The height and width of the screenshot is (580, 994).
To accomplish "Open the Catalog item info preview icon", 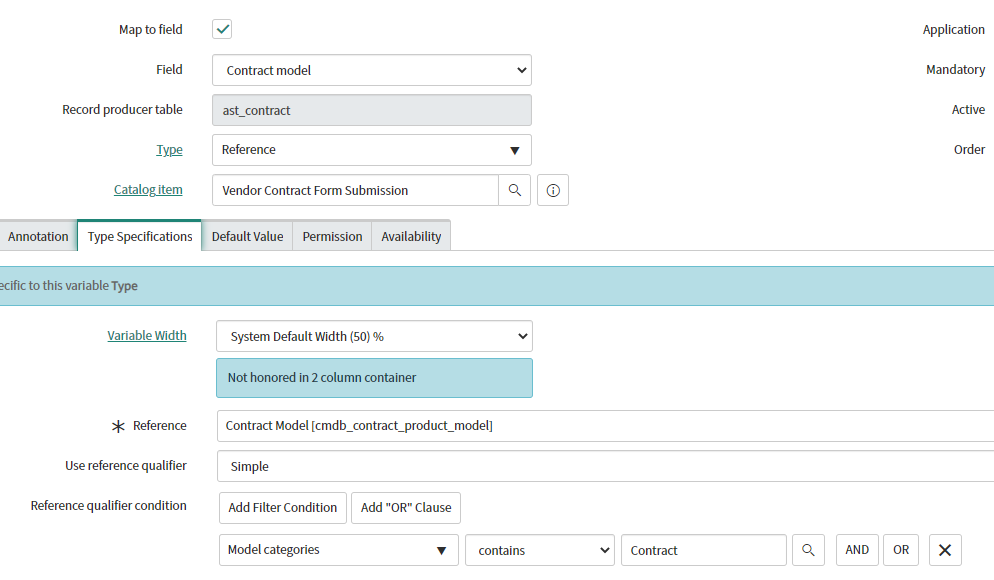I will coord(553,190).
